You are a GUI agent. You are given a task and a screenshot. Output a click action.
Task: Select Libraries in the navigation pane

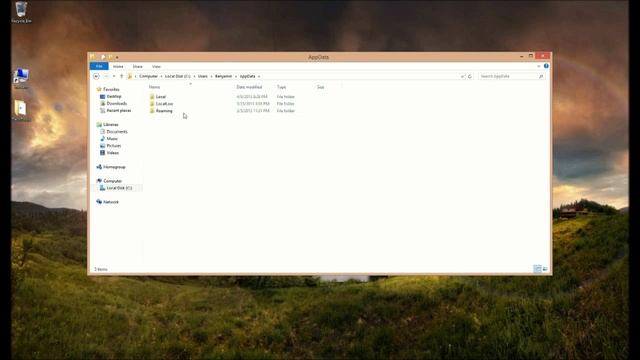pos(111,124)
